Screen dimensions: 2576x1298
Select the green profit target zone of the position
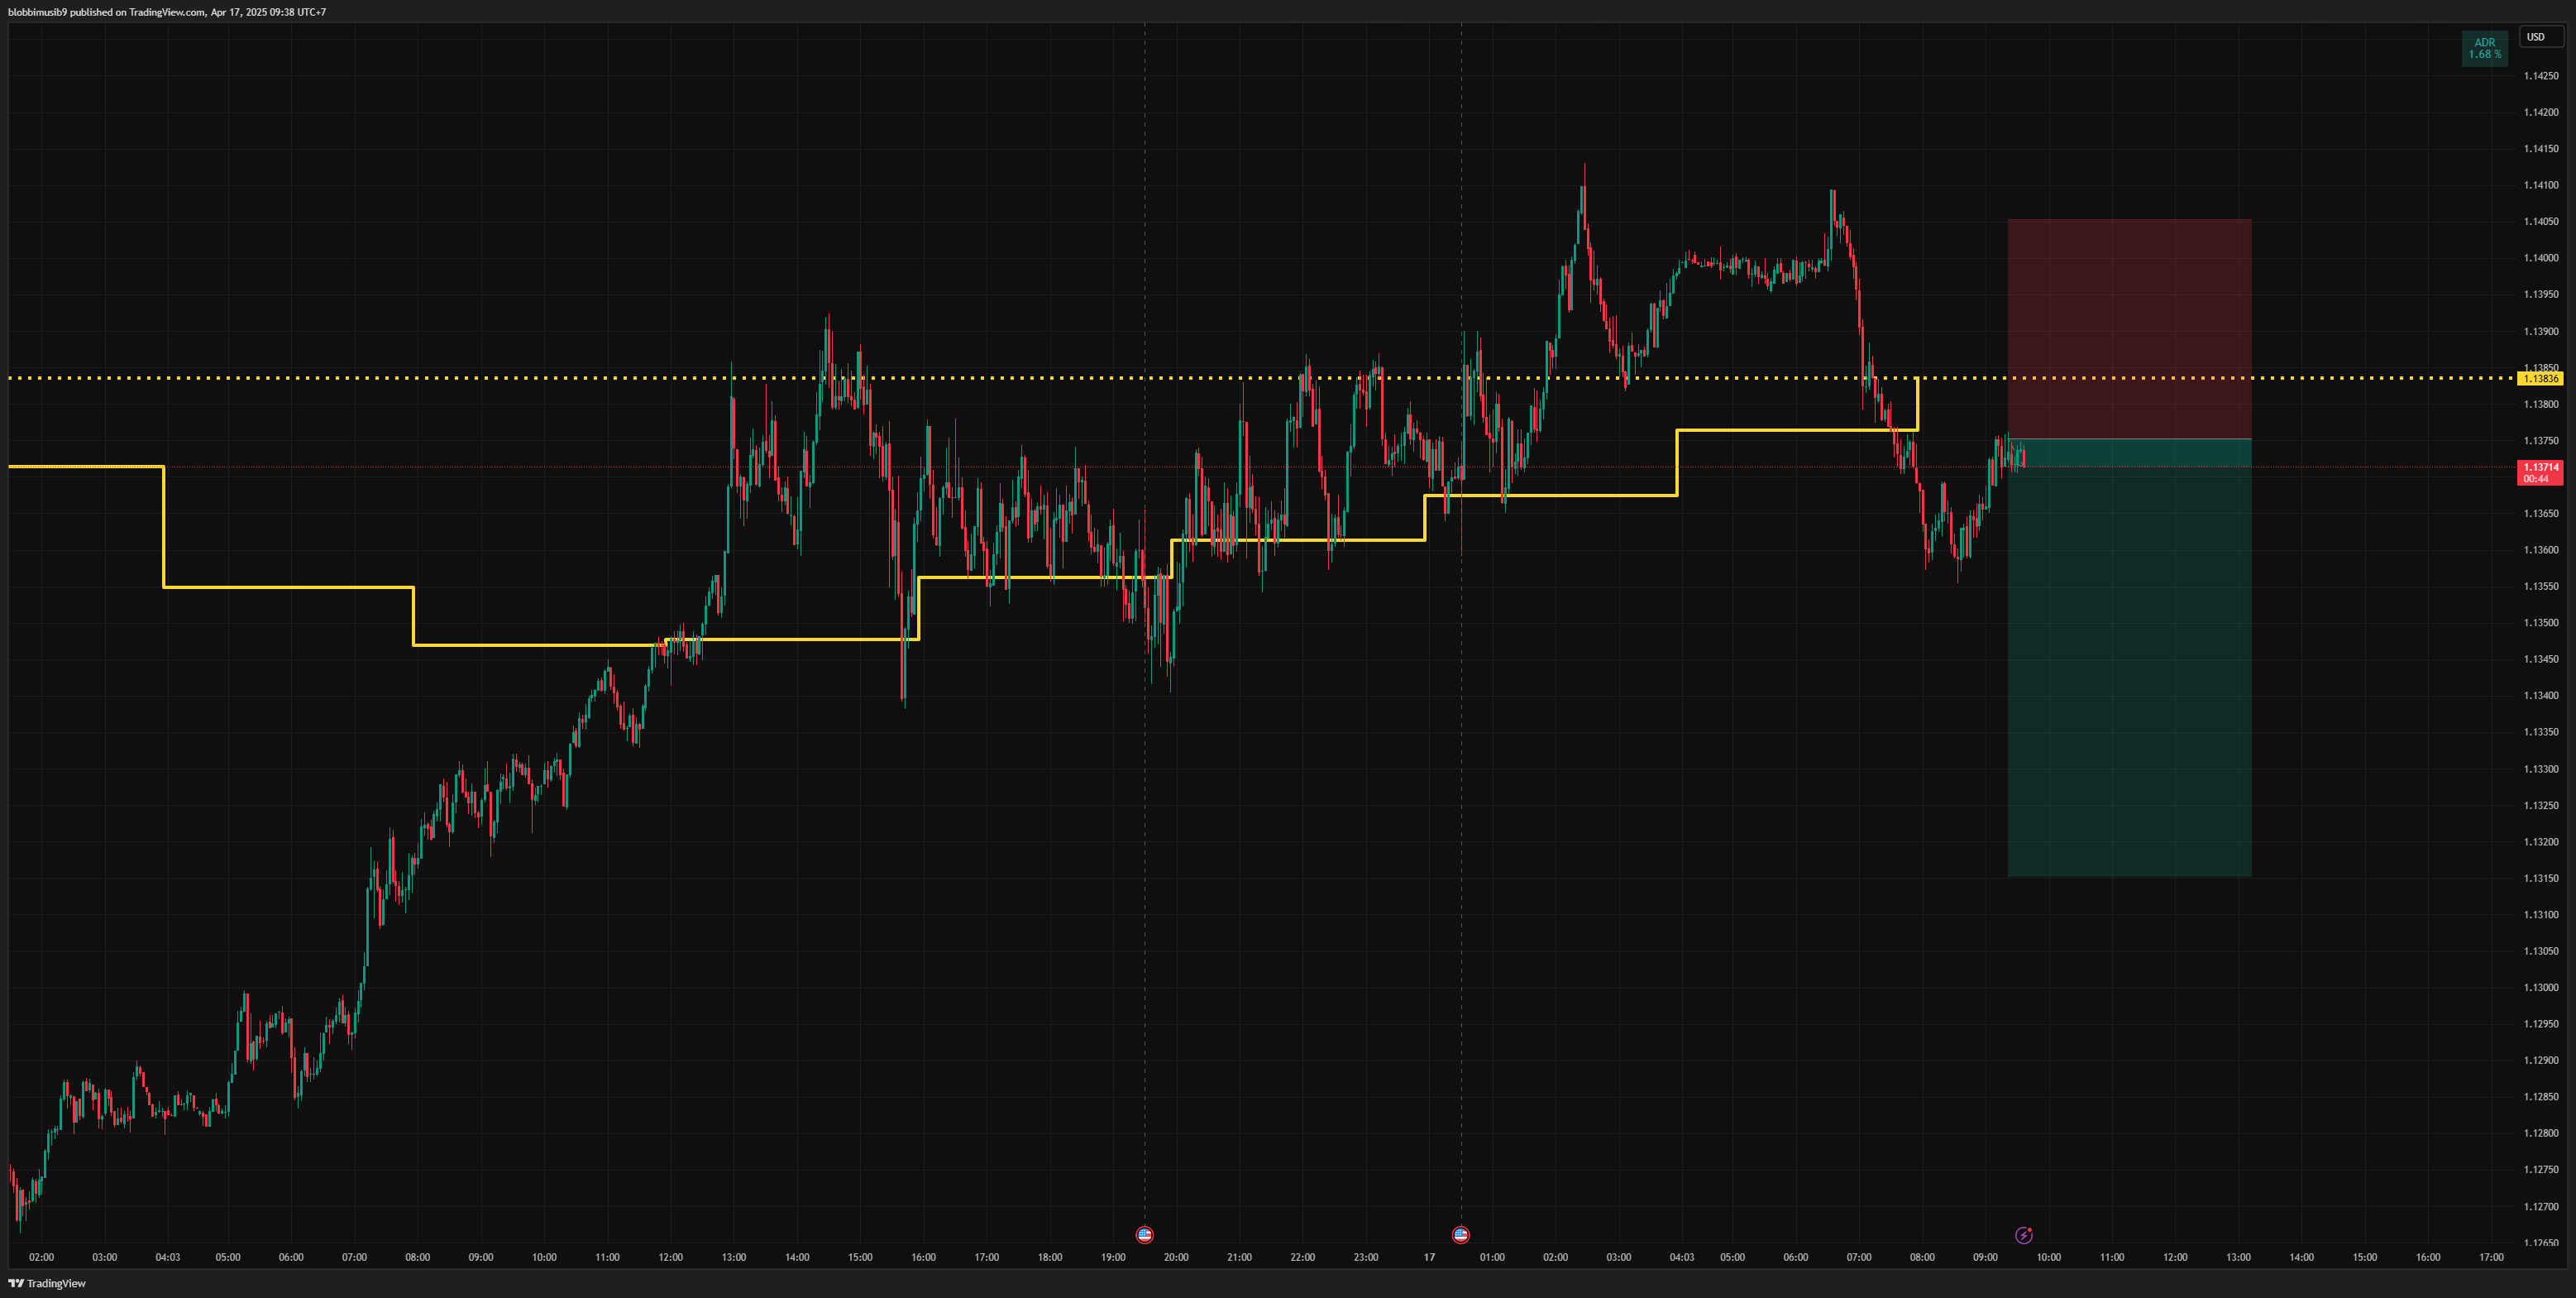coord(2129,658)
